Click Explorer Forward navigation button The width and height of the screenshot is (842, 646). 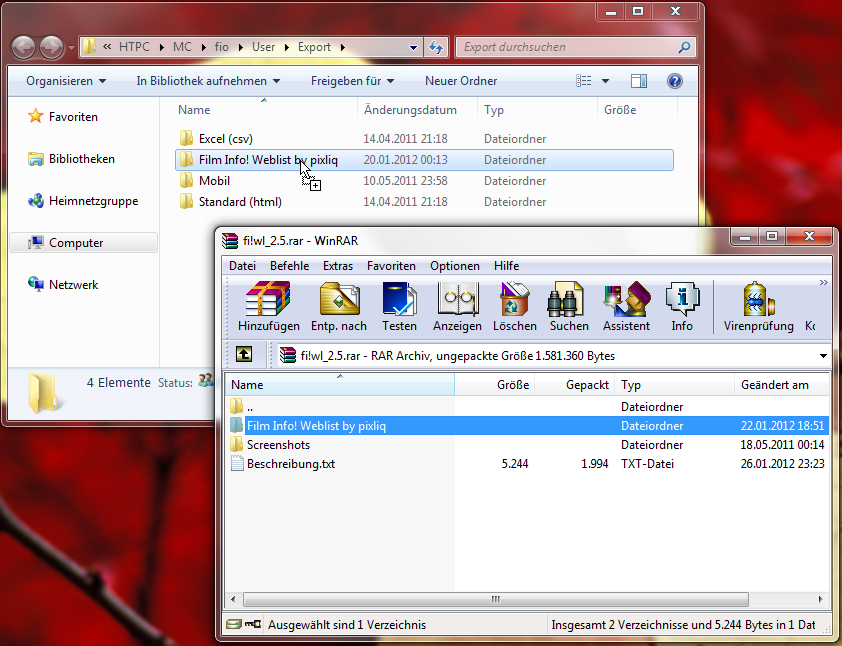click(x=52, y=47)
